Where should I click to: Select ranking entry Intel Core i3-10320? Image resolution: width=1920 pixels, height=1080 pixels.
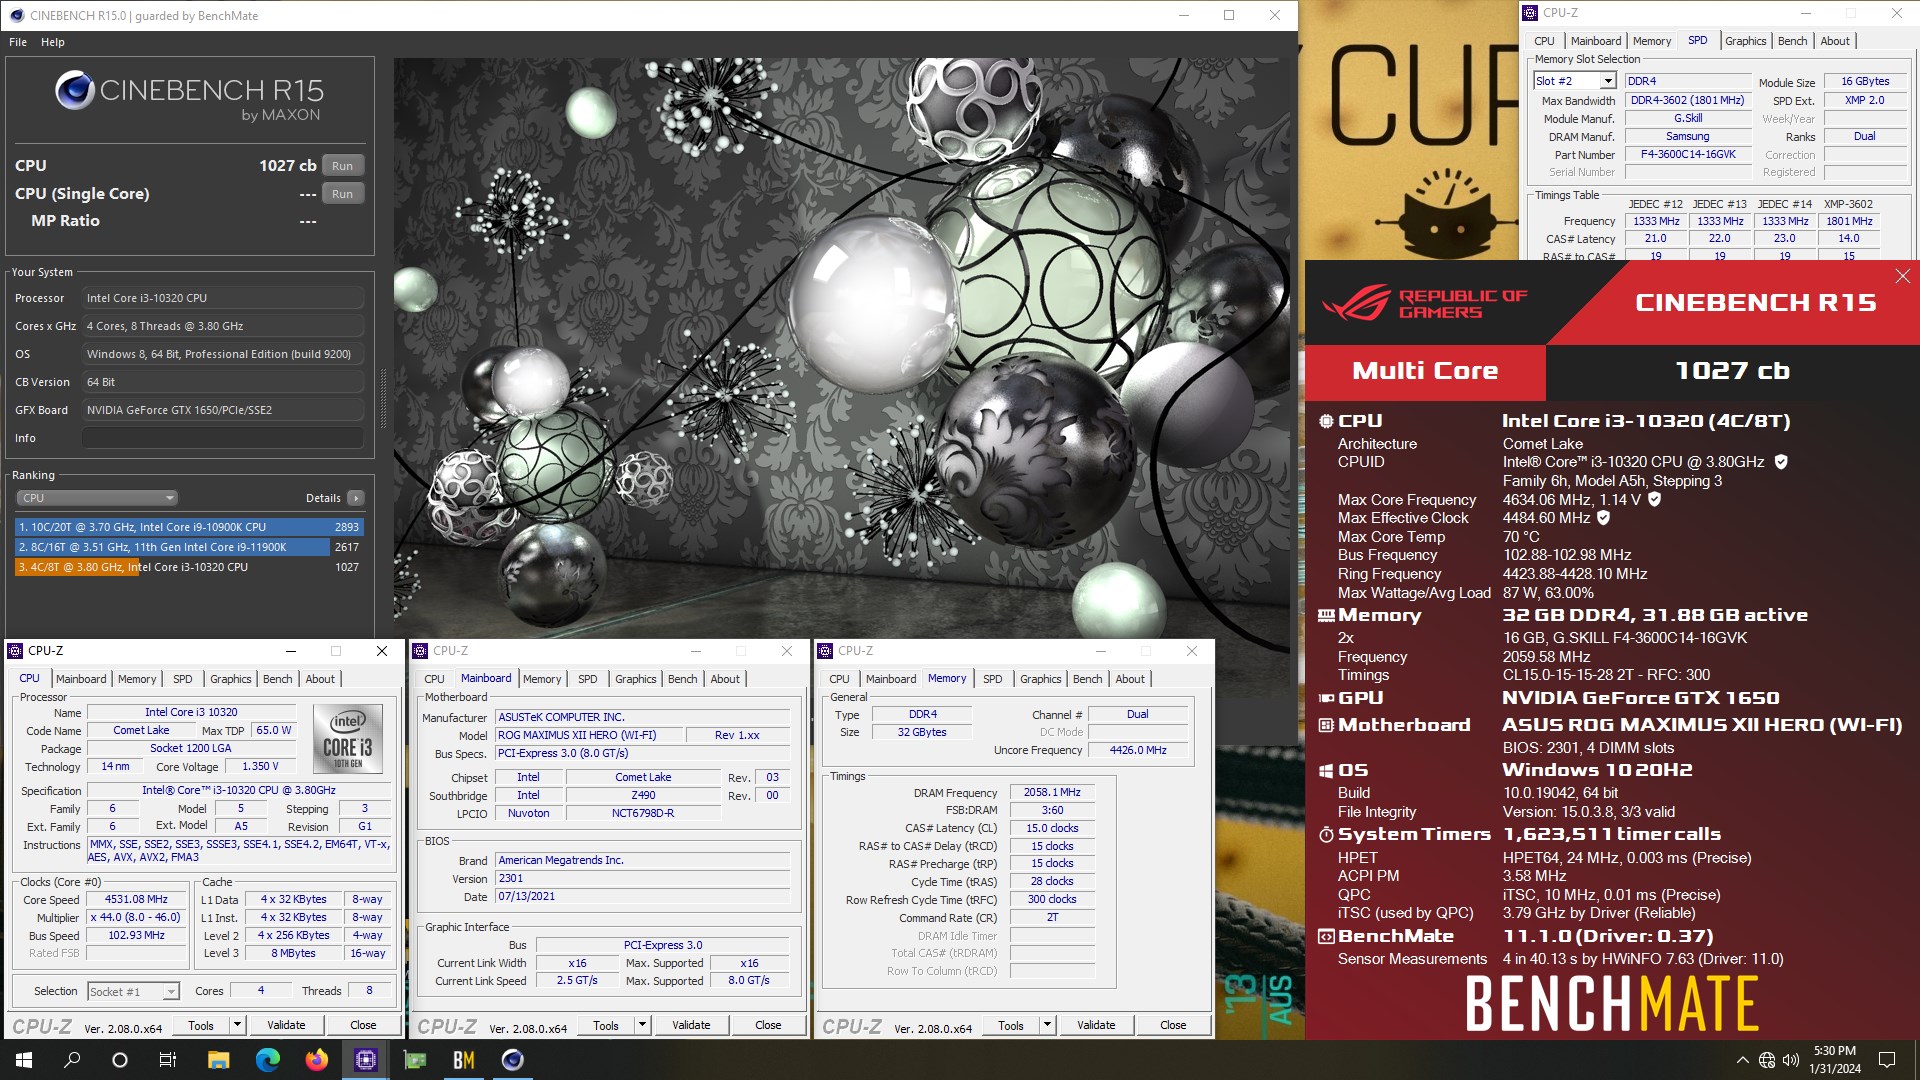click(x=188, y=567)
